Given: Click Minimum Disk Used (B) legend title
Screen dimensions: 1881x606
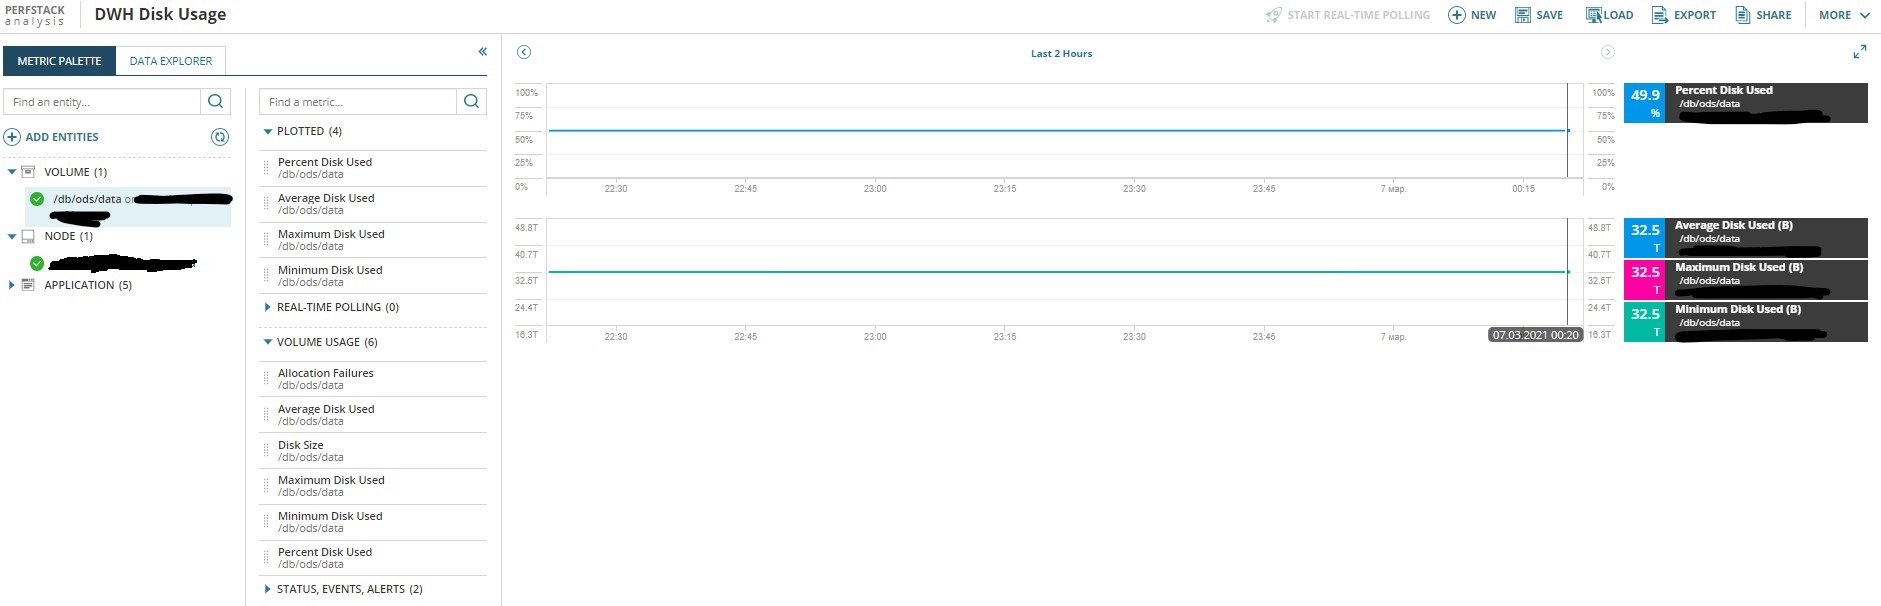Looking at the screenshot, I should (x=1738, y=309).
